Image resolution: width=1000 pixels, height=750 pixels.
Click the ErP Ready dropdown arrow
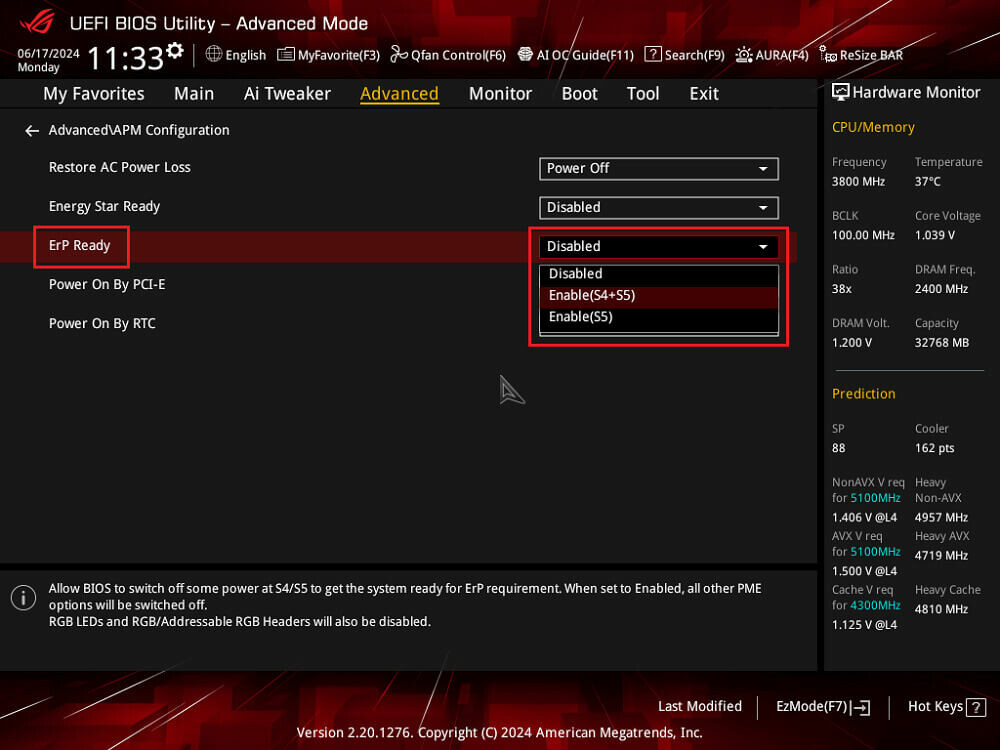763,247
